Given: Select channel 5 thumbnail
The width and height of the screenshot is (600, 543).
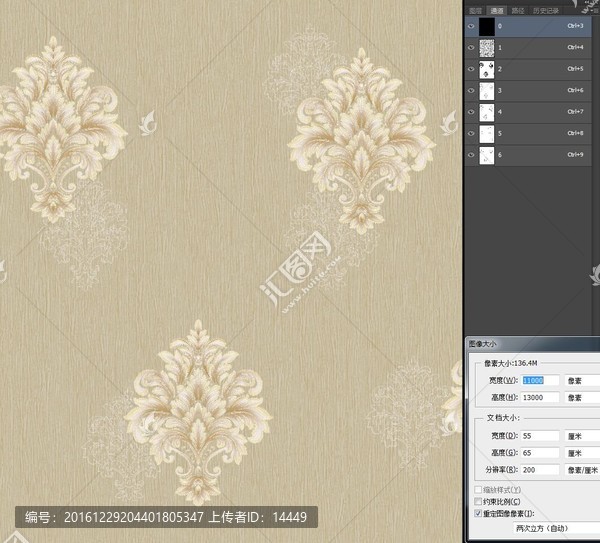Looking at the screenshot, I should pos(487,134).
